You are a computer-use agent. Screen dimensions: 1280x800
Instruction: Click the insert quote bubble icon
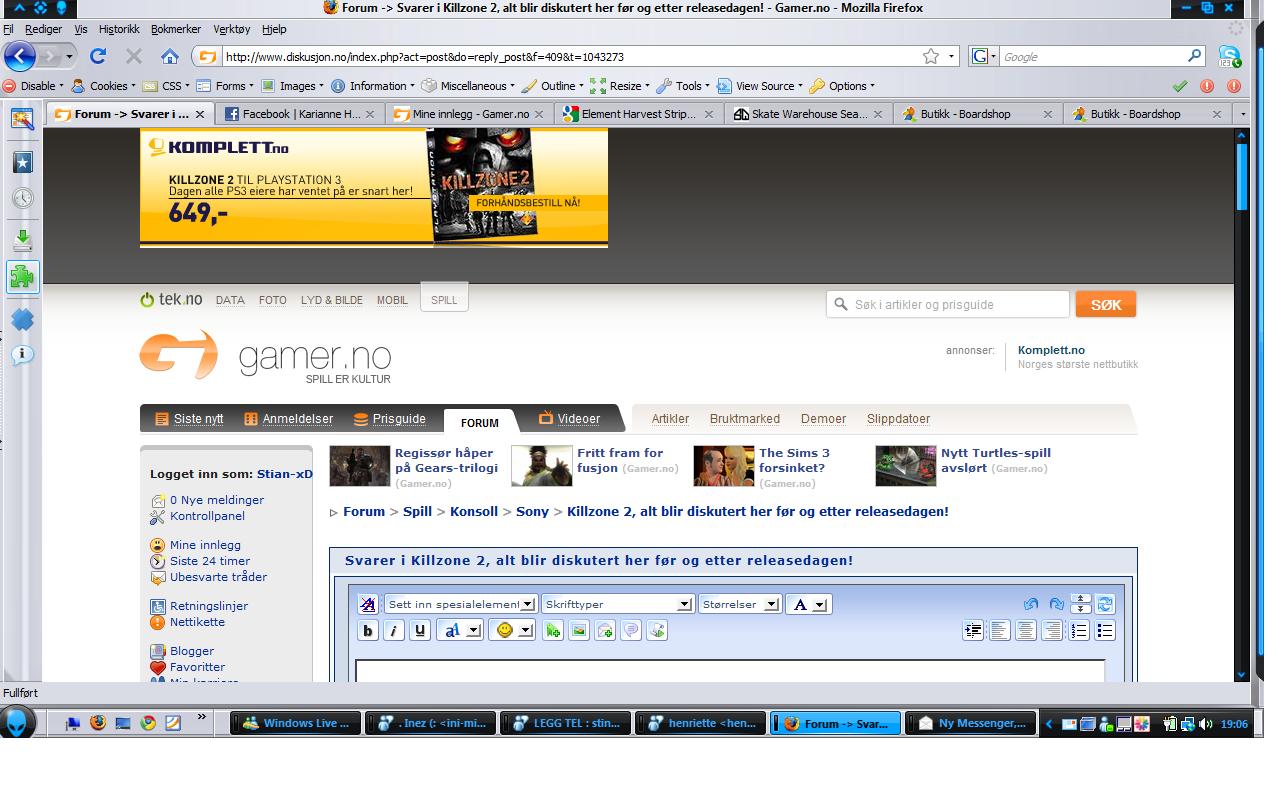[x=631, y=630]
